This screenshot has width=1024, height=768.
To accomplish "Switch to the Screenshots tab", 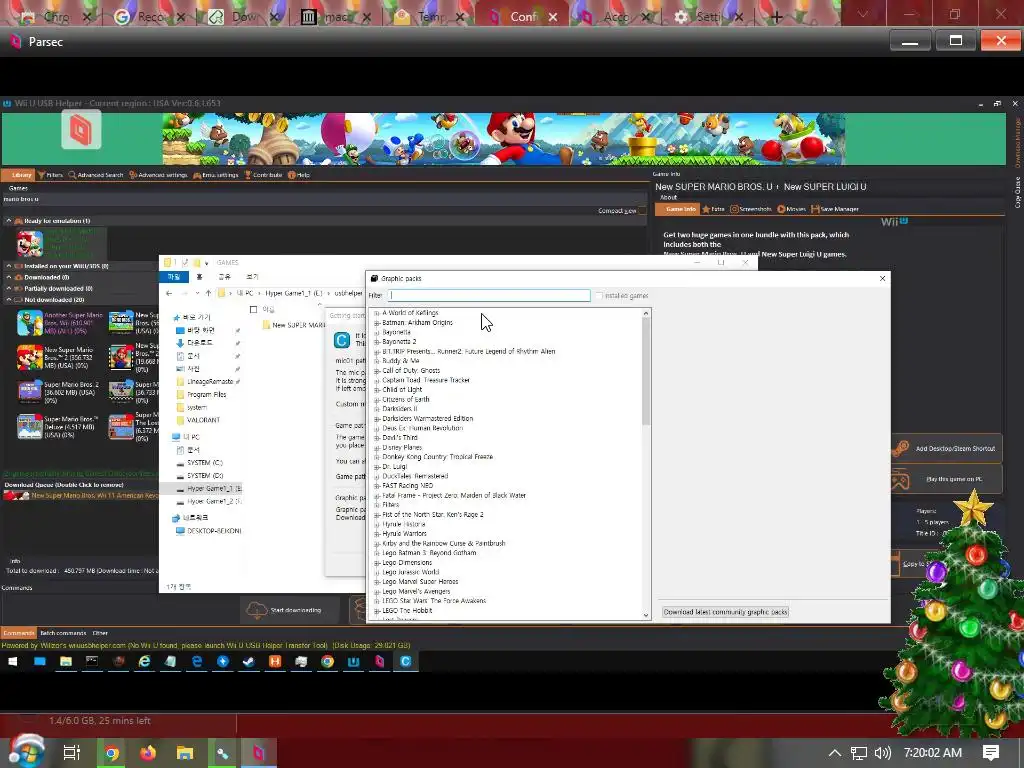I will click(751, 209).
